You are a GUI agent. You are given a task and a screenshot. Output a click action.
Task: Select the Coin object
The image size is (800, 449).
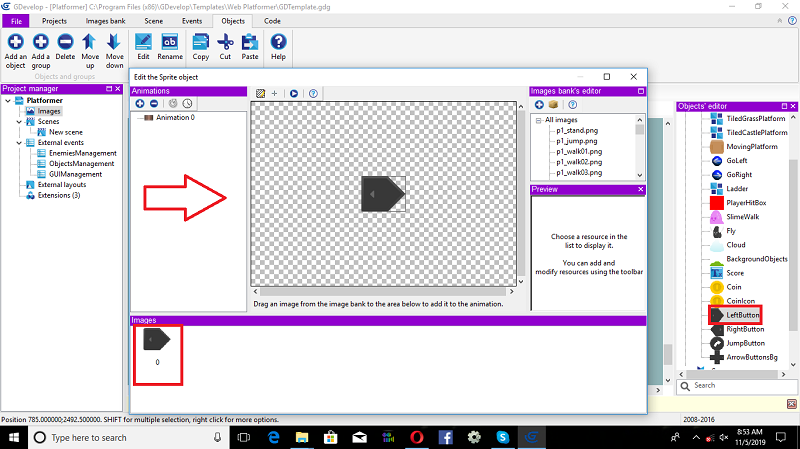pyautogui.click(x=734, y=287)
